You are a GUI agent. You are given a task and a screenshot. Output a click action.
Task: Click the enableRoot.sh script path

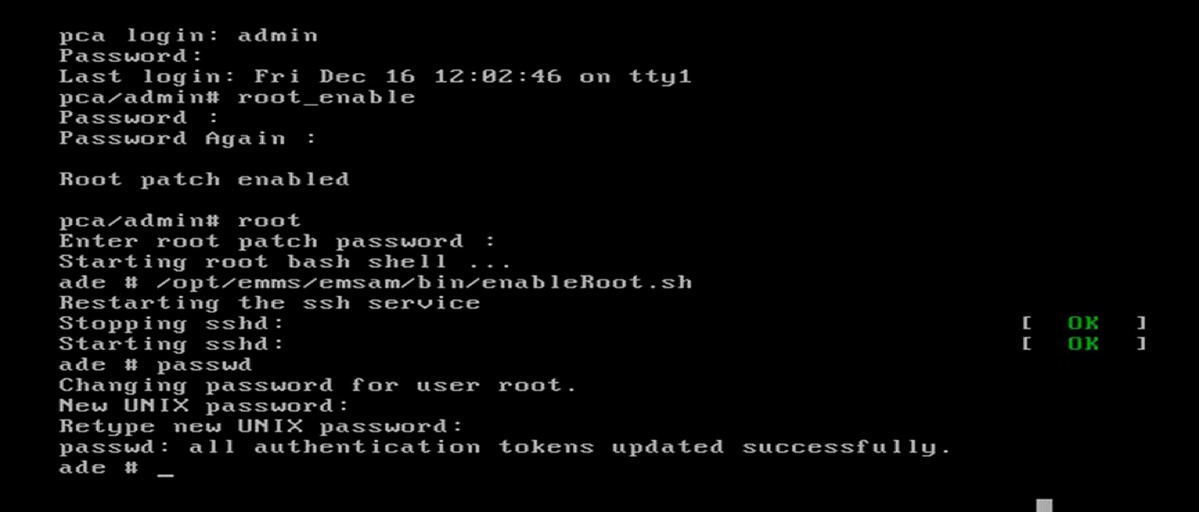(424, 282)
